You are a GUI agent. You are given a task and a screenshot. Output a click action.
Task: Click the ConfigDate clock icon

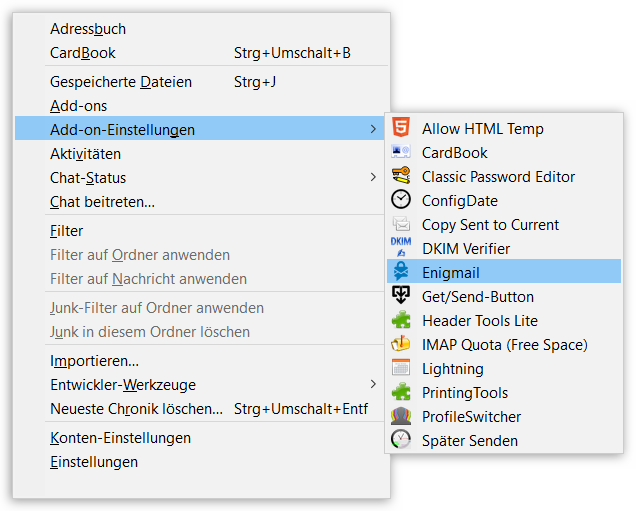401,200
